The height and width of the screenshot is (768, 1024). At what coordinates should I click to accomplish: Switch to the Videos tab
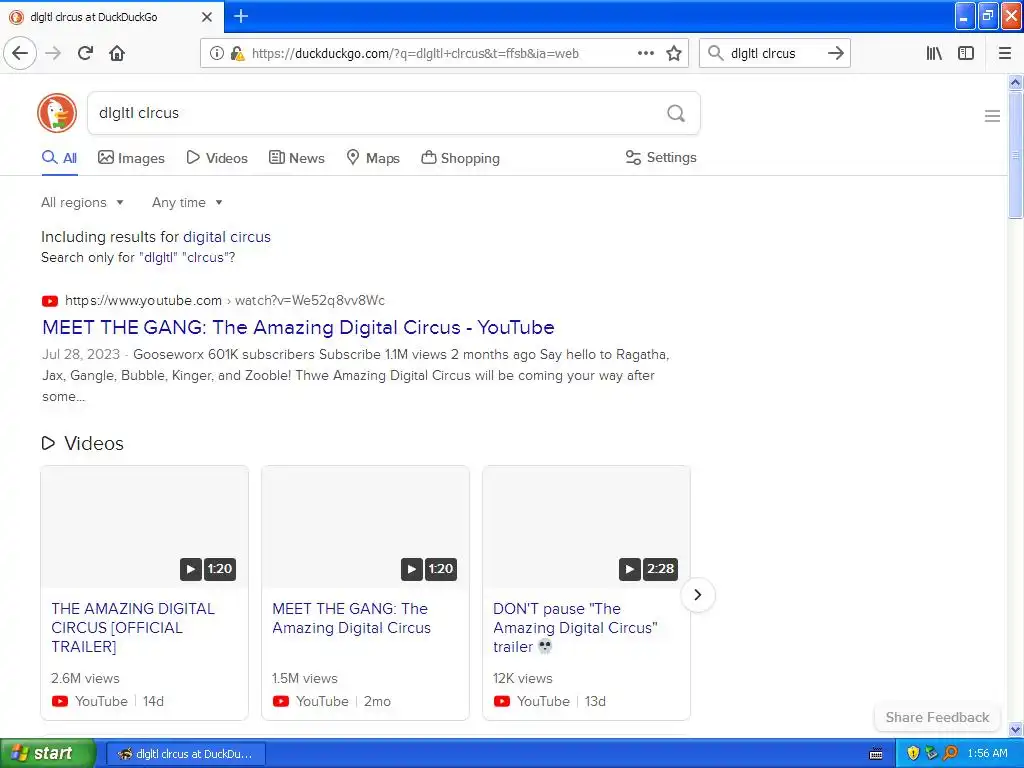217,158
